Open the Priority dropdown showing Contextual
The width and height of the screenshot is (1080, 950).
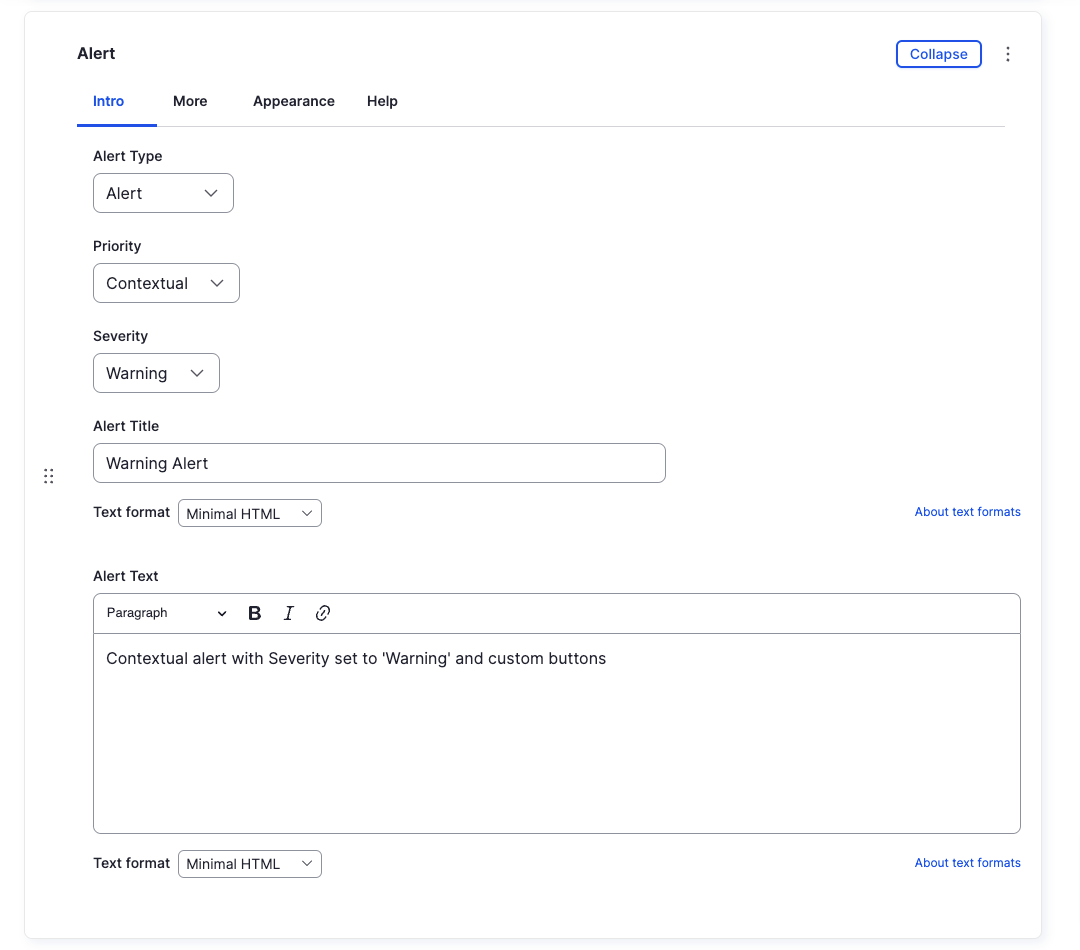(x=166, y=283)
